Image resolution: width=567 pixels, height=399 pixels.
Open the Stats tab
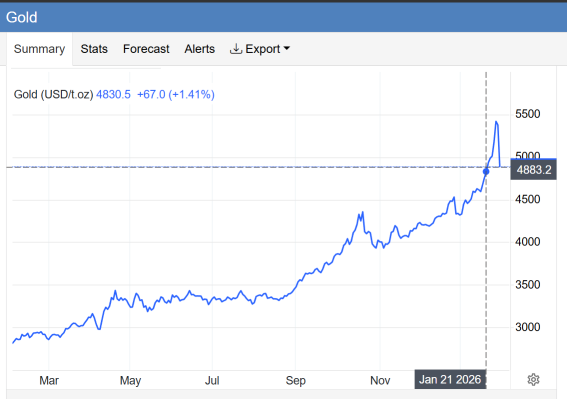tap(94, 49)
